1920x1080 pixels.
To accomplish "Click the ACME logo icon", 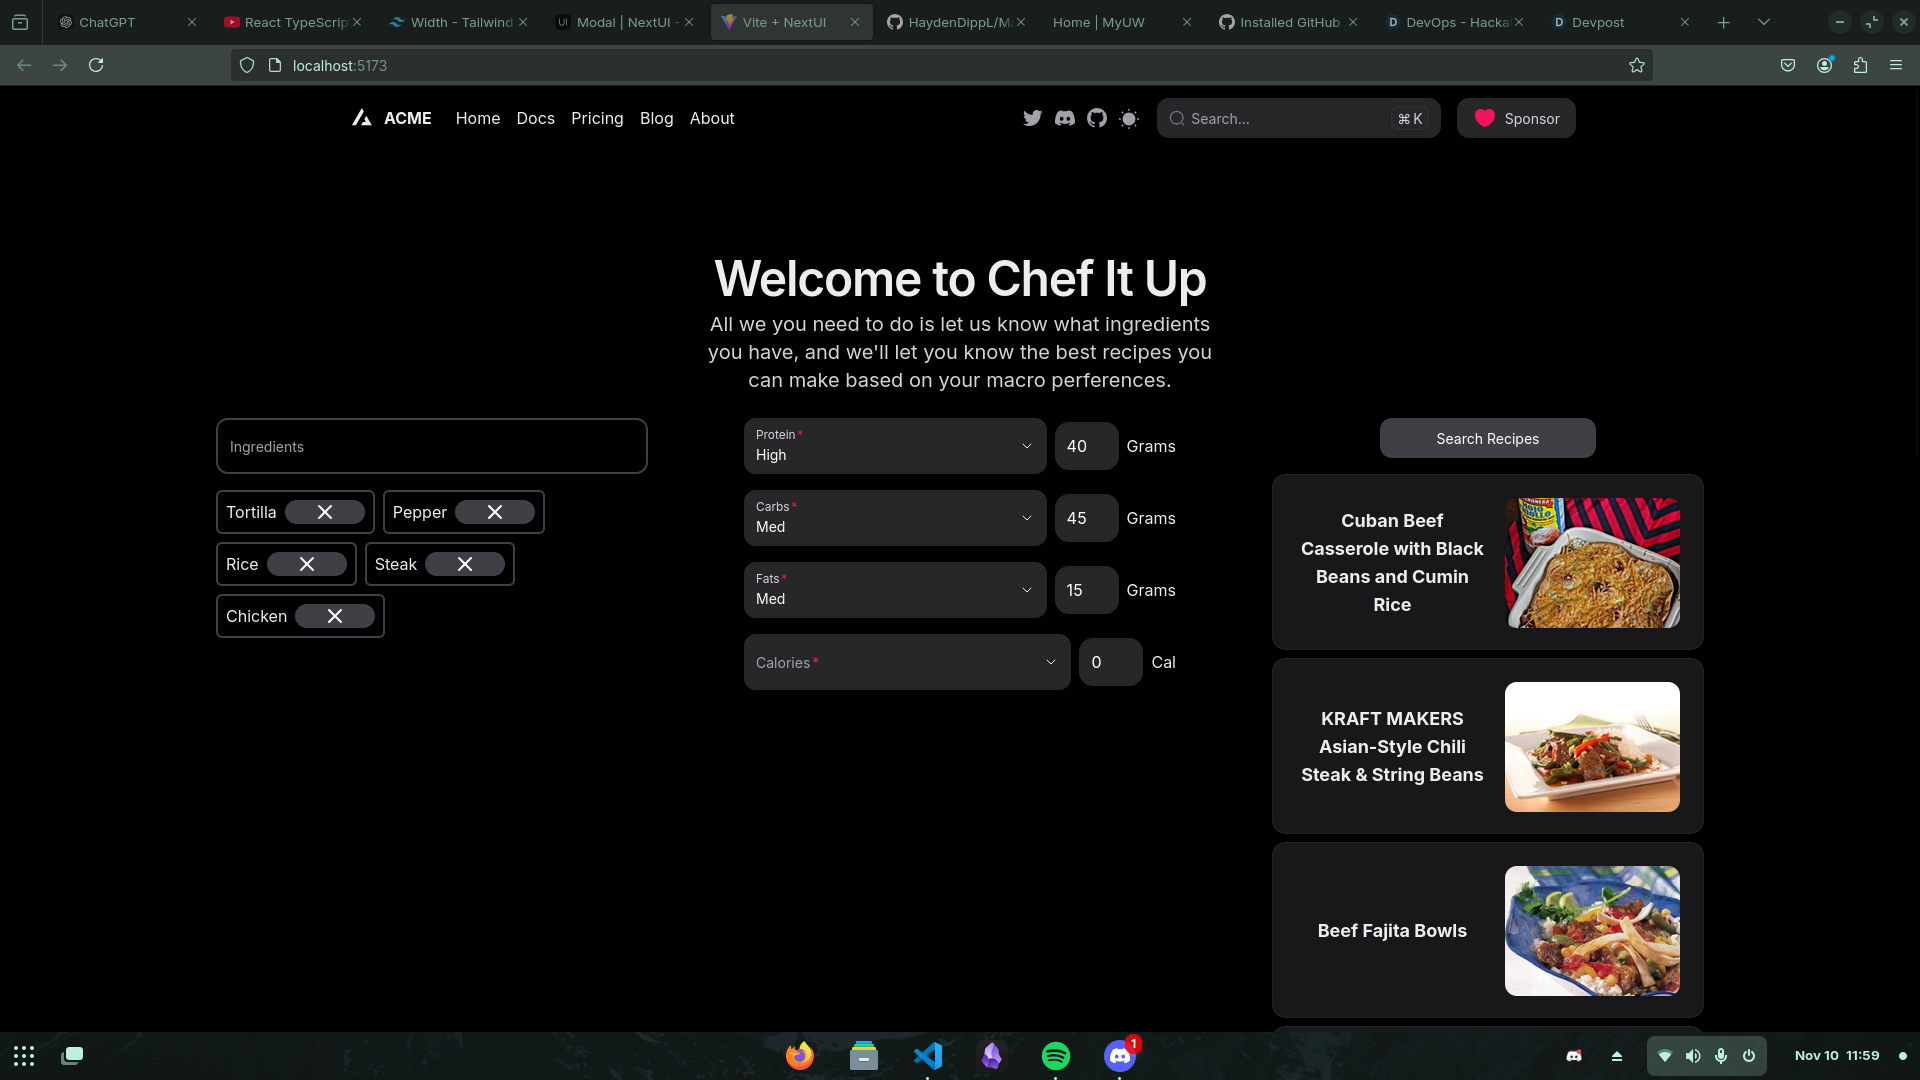I will tap(362, 118).
